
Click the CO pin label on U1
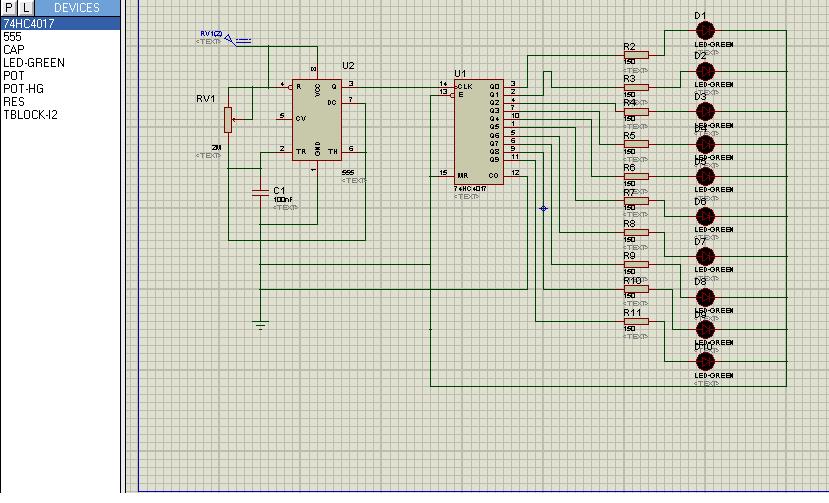pyautogui.click(x=493, y=175)
